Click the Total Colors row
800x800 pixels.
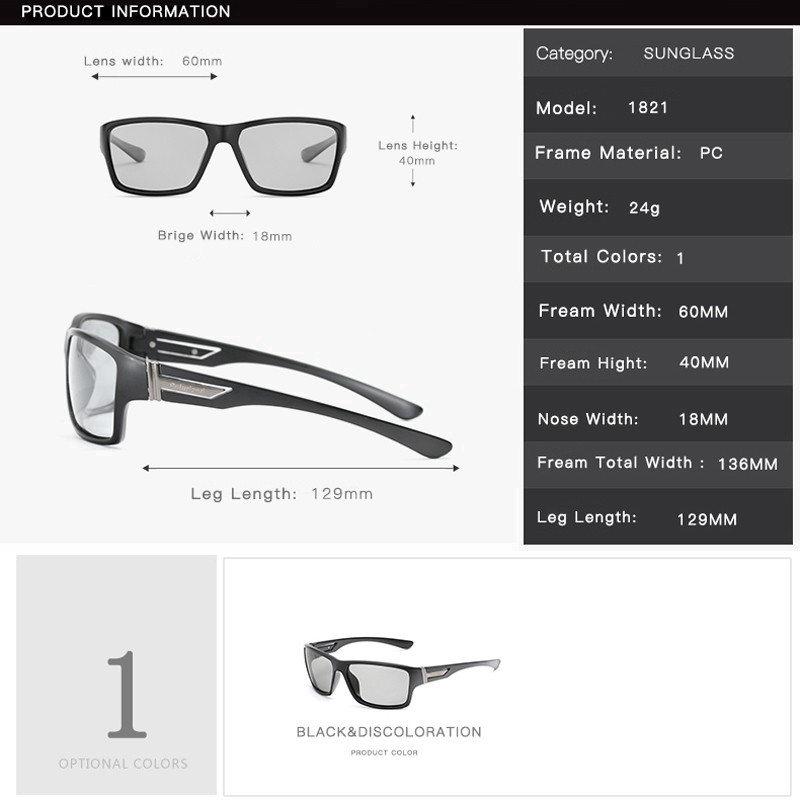[x=658, y=259]
